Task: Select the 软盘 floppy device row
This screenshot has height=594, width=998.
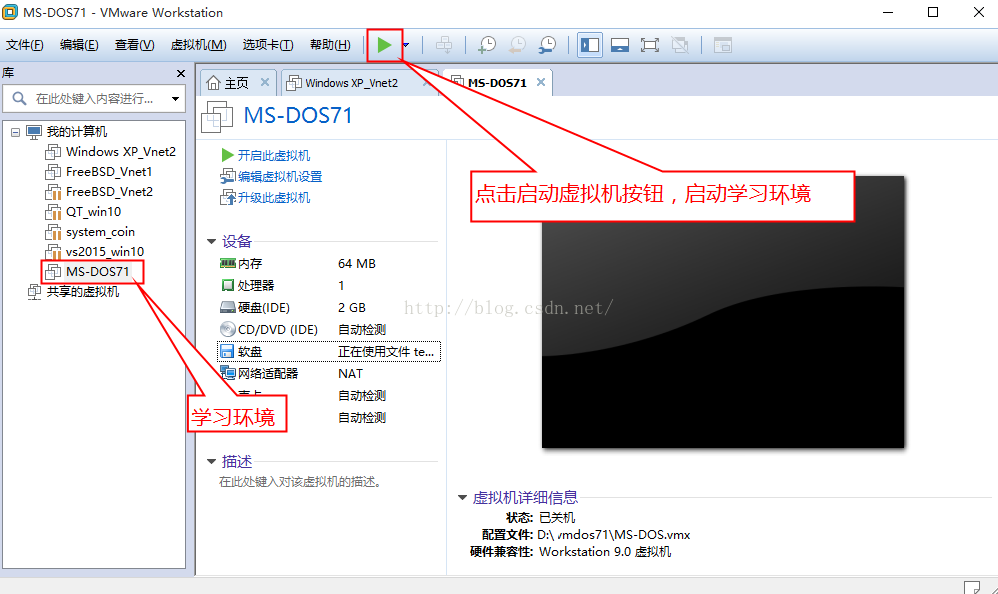Action: click(x=328, y=351)
